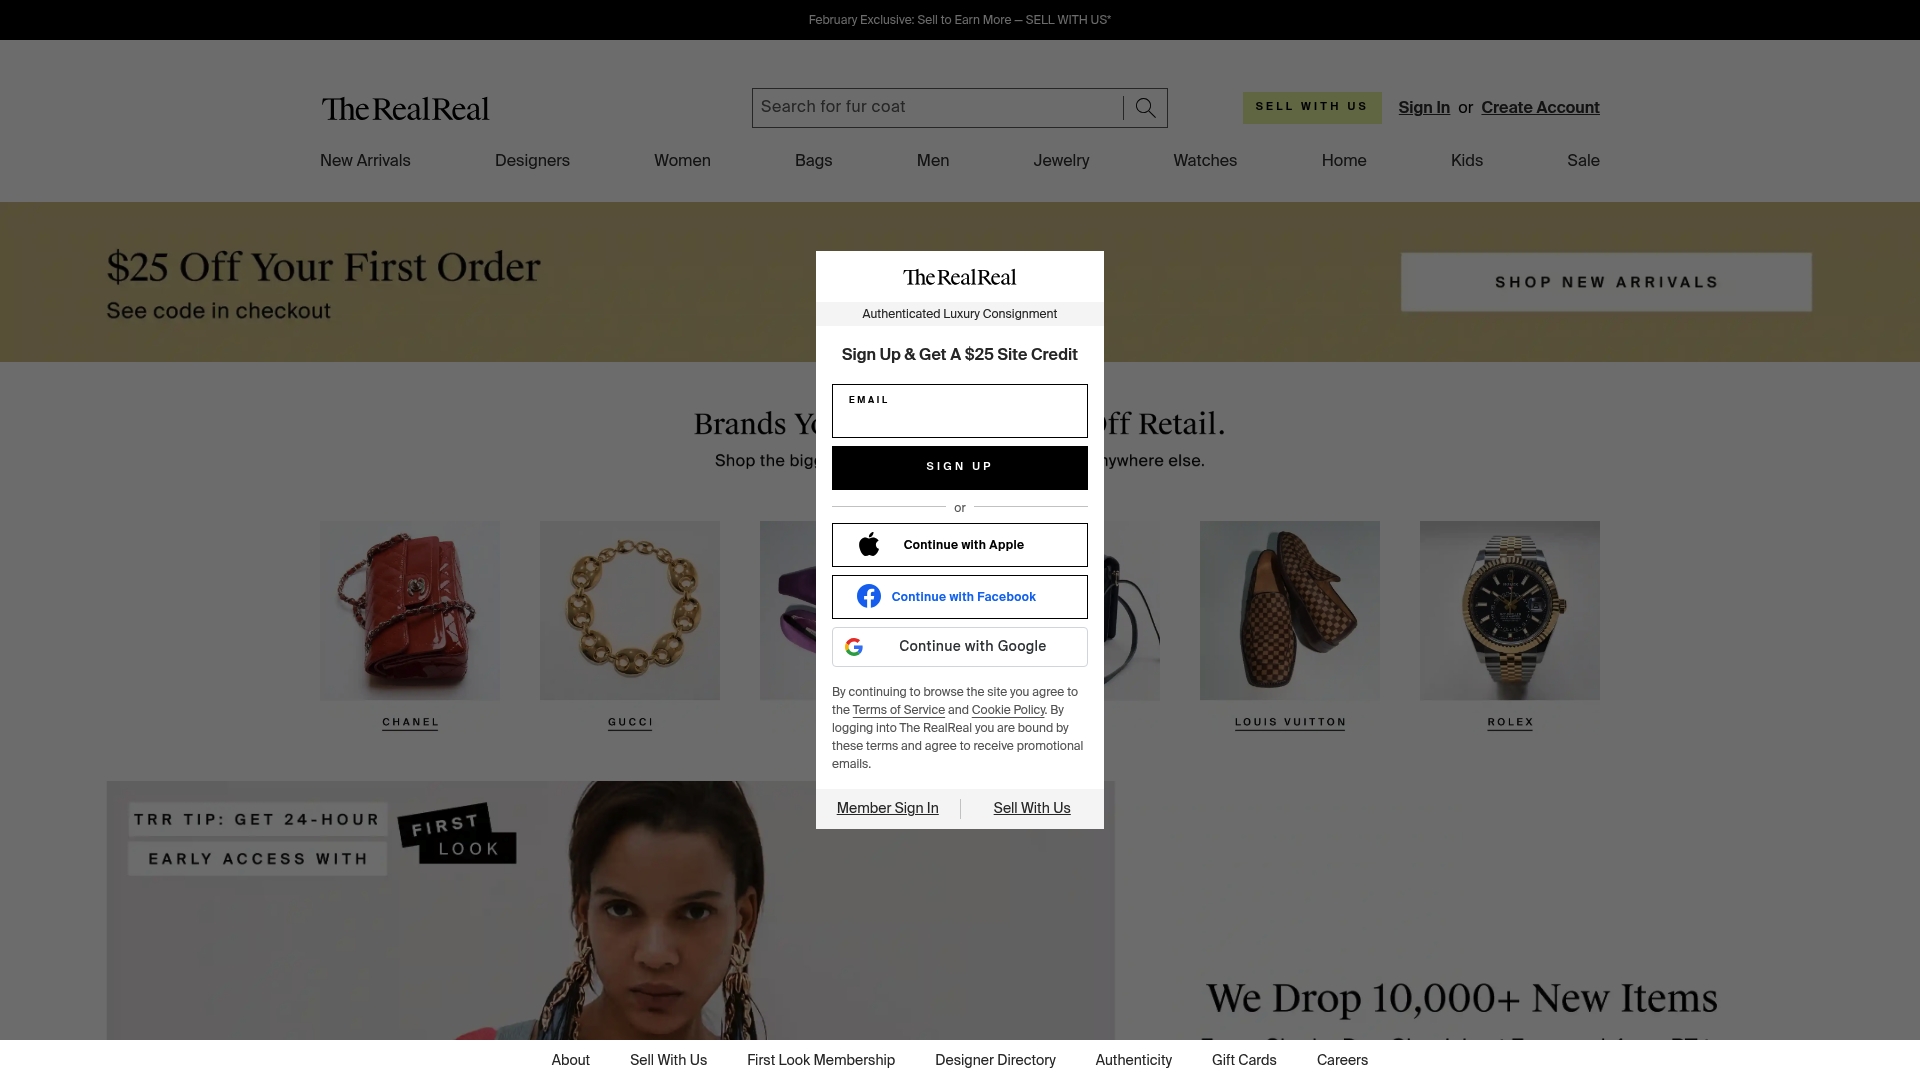Open the Sale section
The height and width of the screenshot is (1080, 1920).
(x=1583, y=160)
